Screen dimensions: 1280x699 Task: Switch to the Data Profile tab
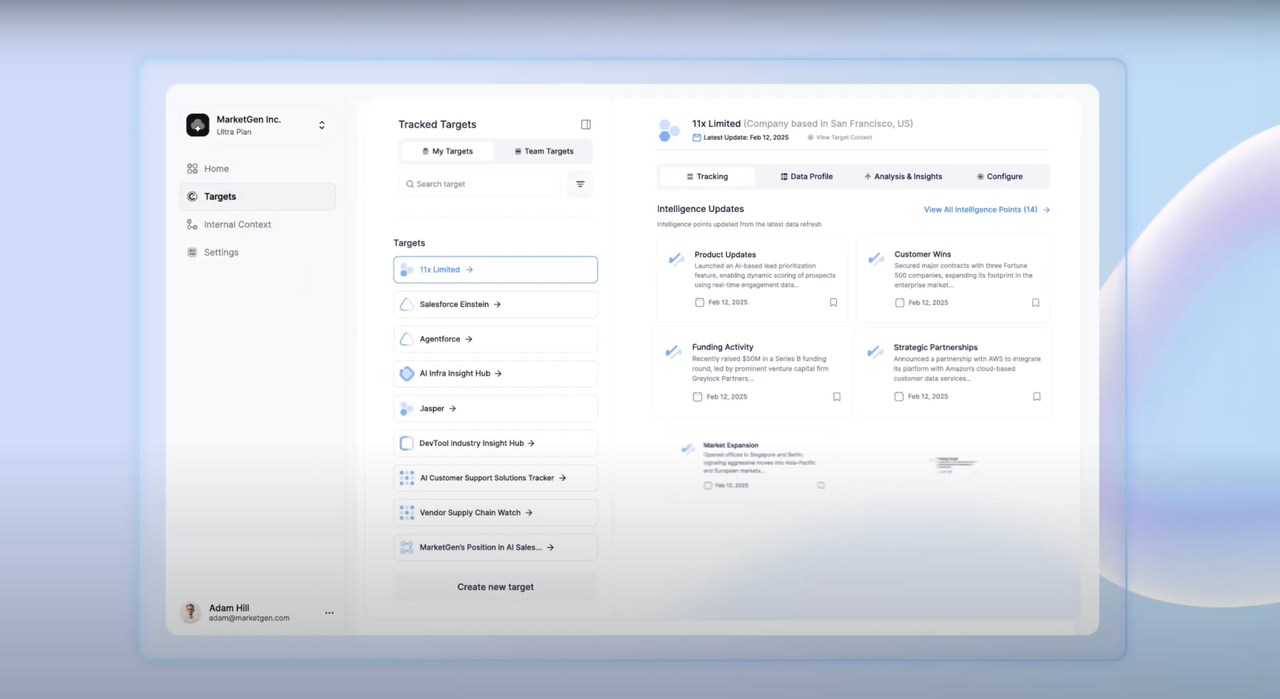pos(806,177)
